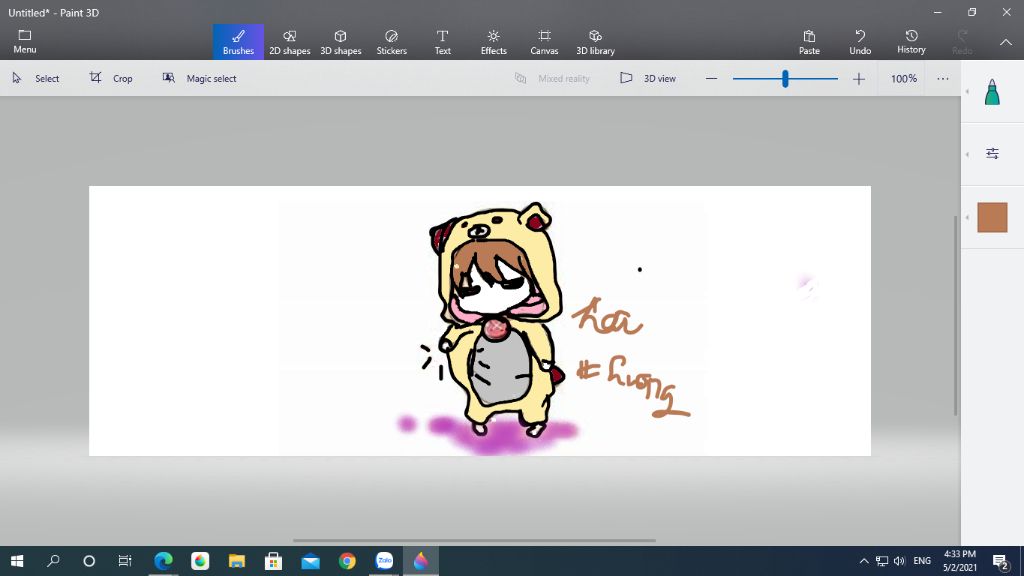Open the Text tool tab
1024x576 pixels.
click(442, 42)
